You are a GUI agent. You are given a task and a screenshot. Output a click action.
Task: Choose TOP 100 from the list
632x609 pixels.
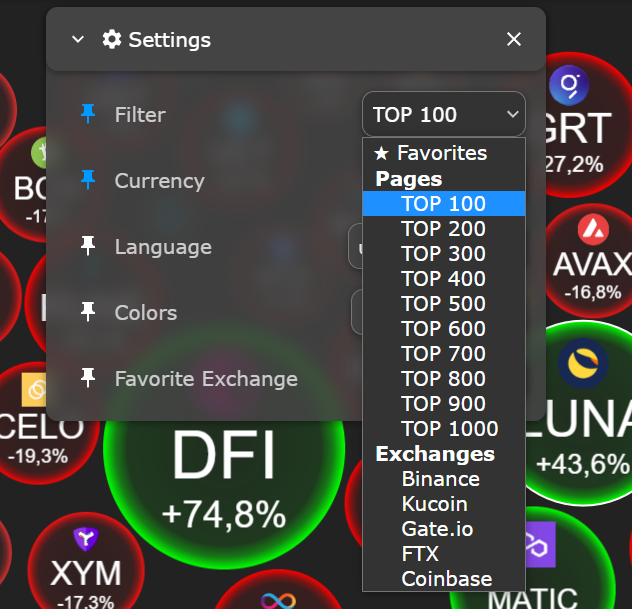pyautogui.click(x=444, y=204)
